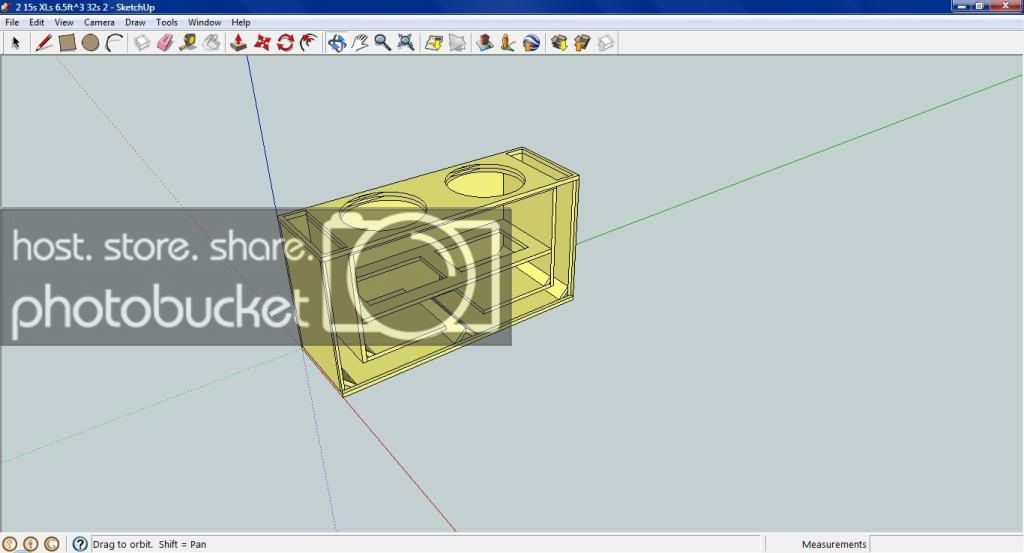The width and height of the screenshot is (1024, 553).
Task: Click the Place Model icon
Action: [x=485, y=43]
